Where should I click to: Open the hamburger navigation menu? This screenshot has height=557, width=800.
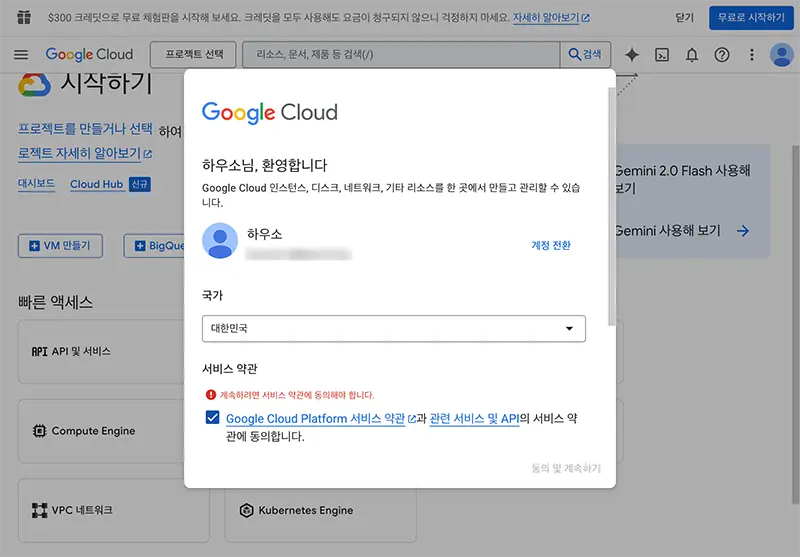[21, 54]
